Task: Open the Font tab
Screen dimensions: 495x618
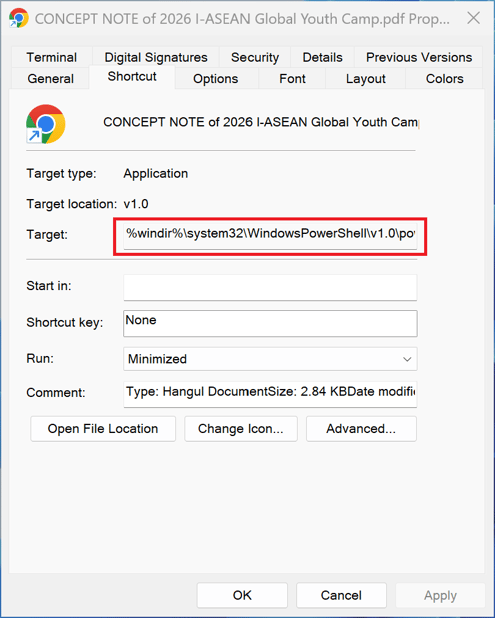Action: 292,78
